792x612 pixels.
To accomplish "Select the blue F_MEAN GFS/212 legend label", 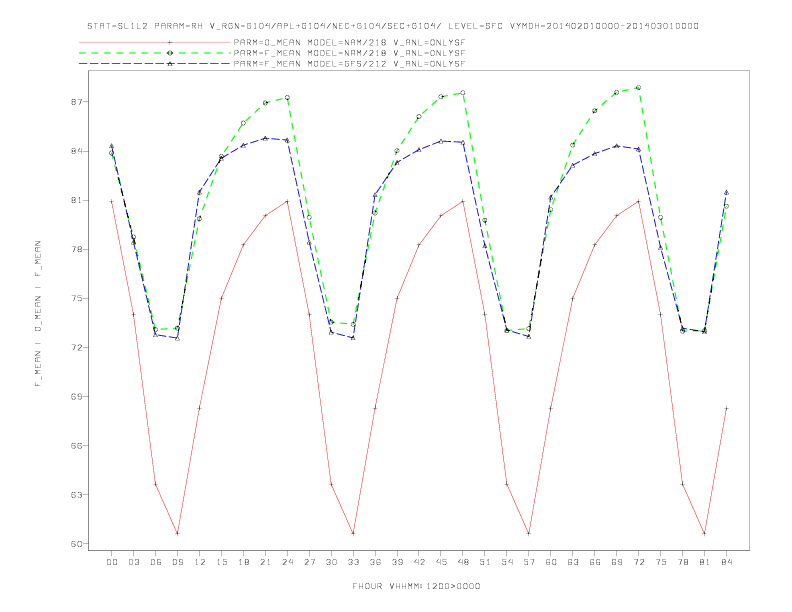I will 349,64.
